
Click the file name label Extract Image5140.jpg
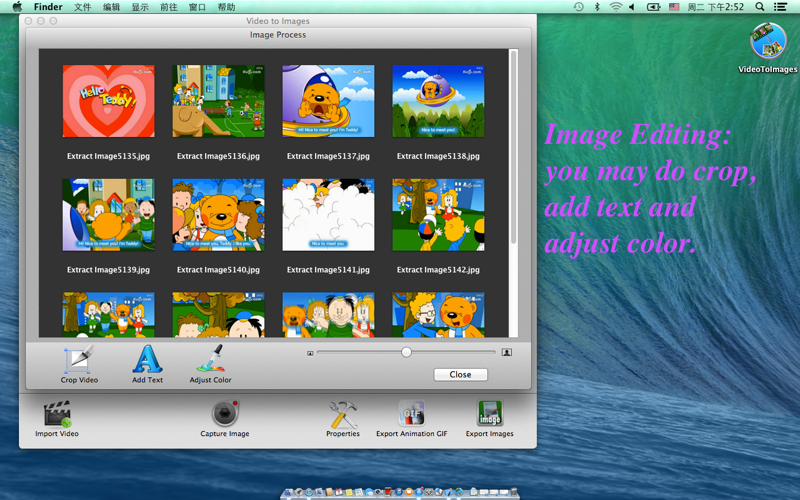(x=218, y=270)
